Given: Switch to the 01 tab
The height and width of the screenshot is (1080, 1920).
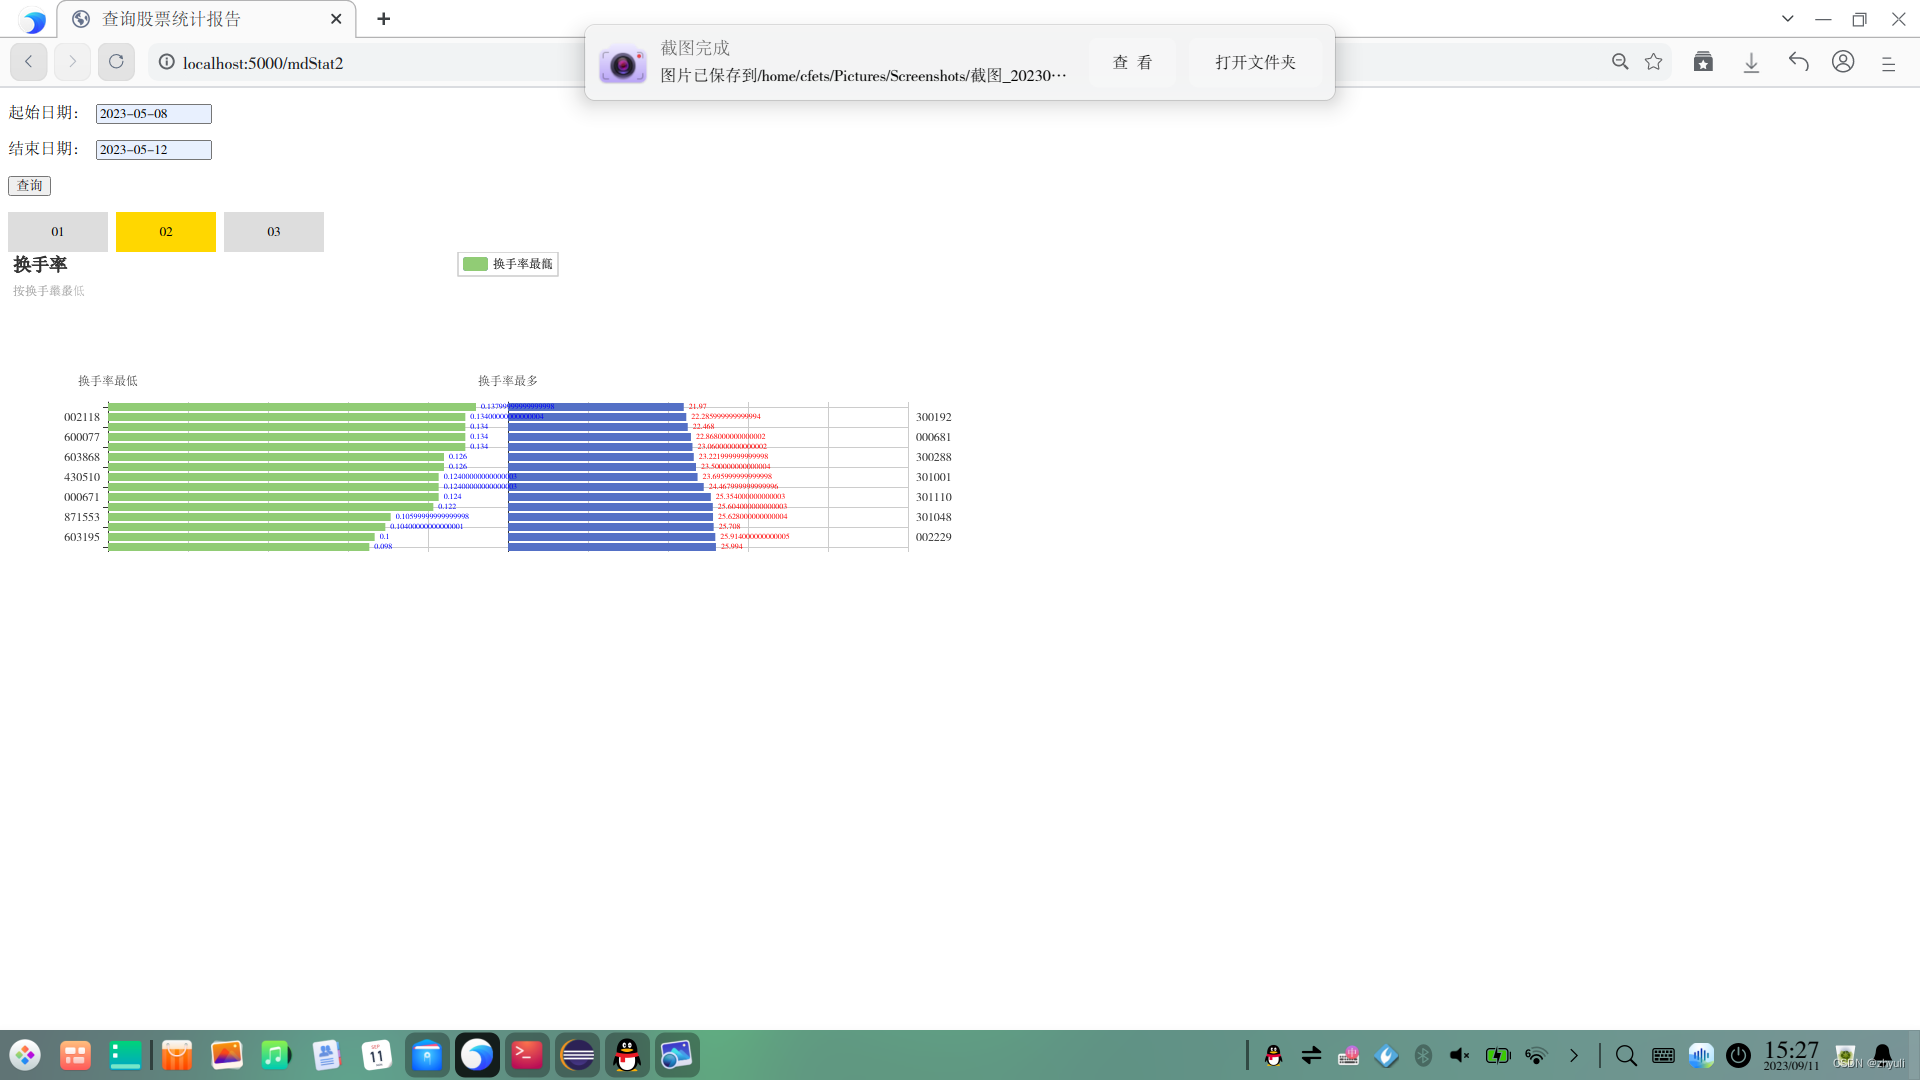Looking at the screenshot, I should pos(58,232).
